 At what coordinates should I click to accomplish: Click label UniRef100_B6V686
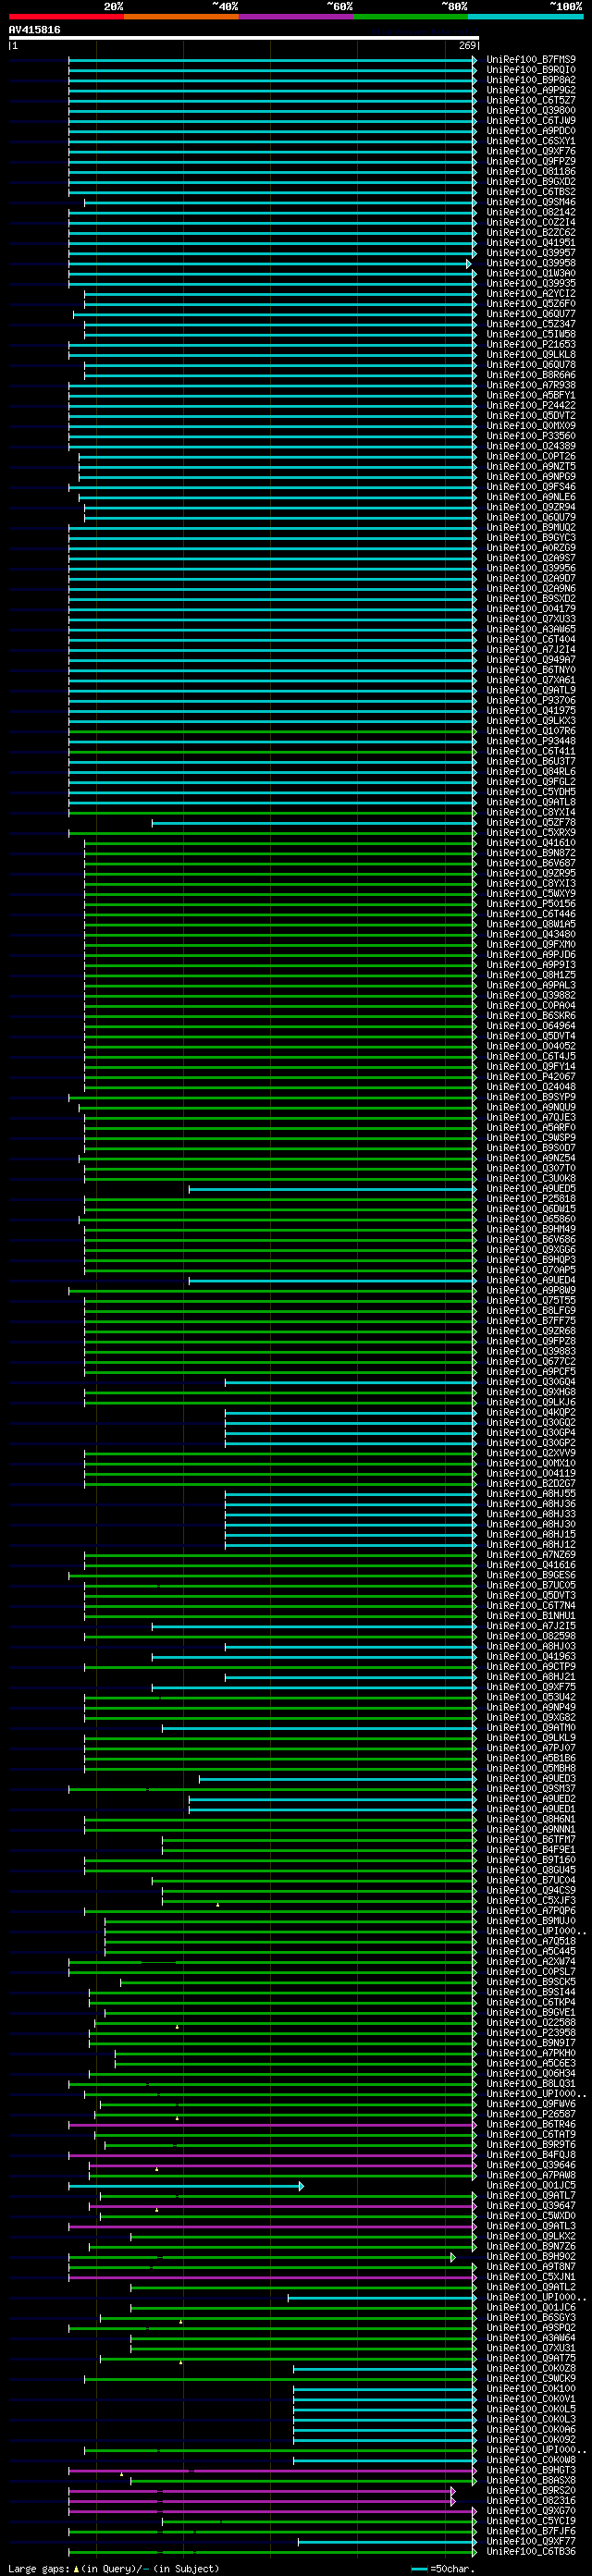(x=531, y=1240)
